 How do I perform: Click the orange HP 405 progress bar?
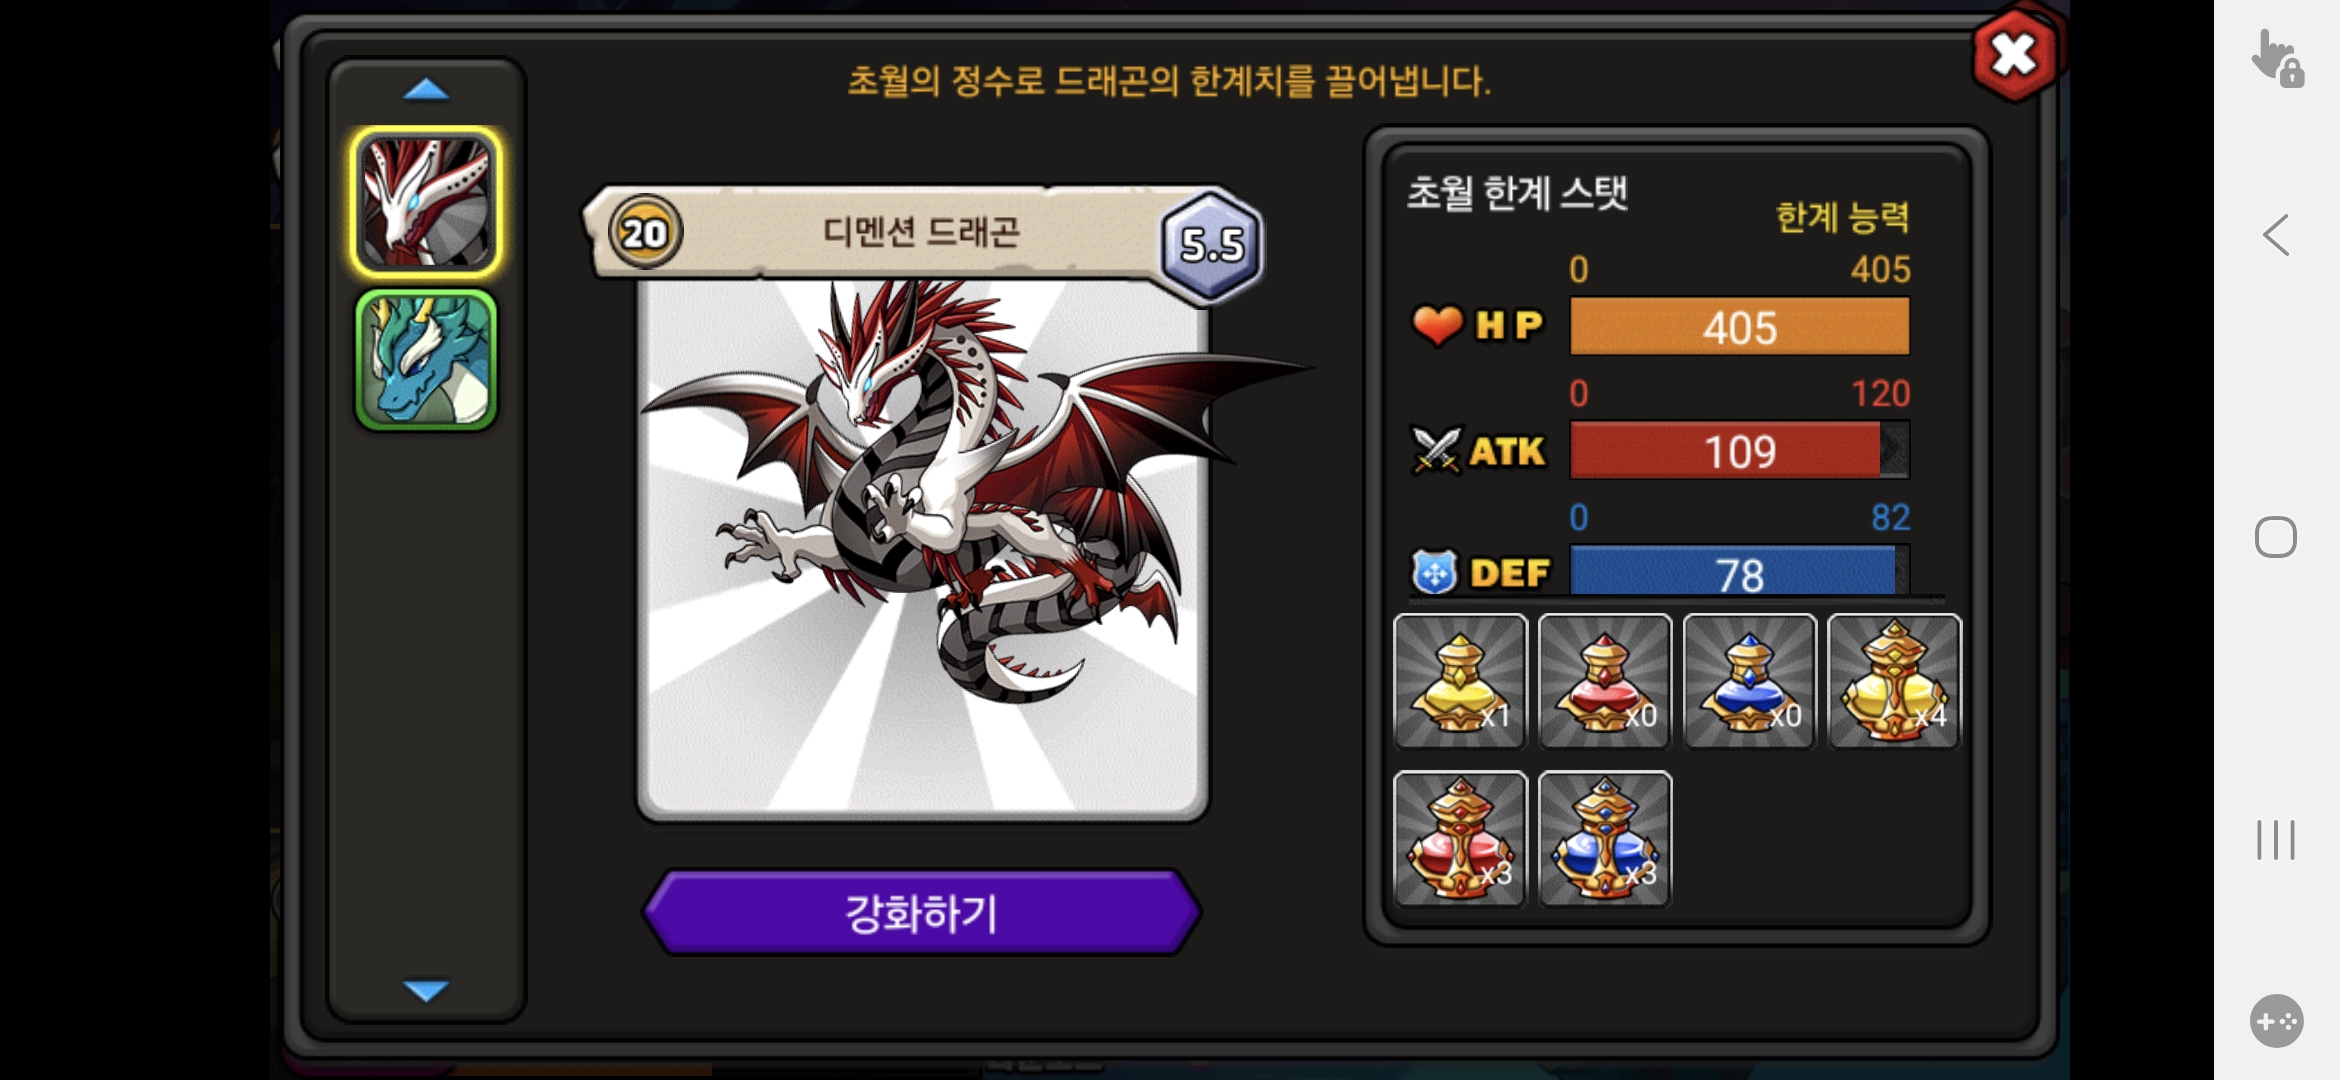pyautogui.click(x=1740, y=327)
